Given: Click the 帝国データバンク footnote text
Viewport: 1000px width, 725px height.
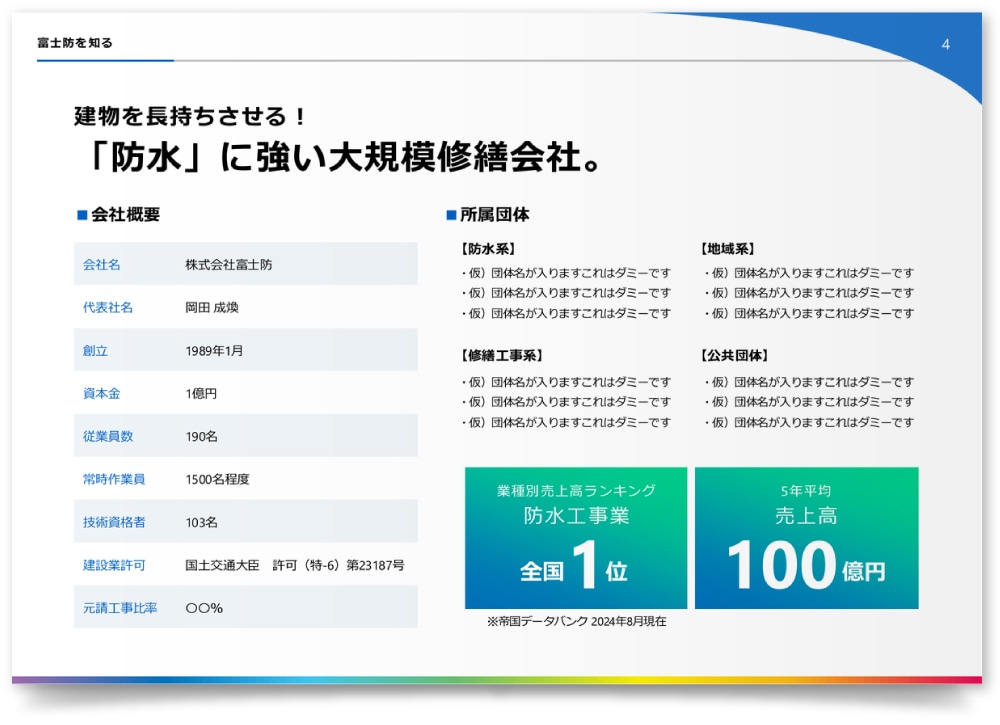Looking at the screenshot, I should 577,621.
